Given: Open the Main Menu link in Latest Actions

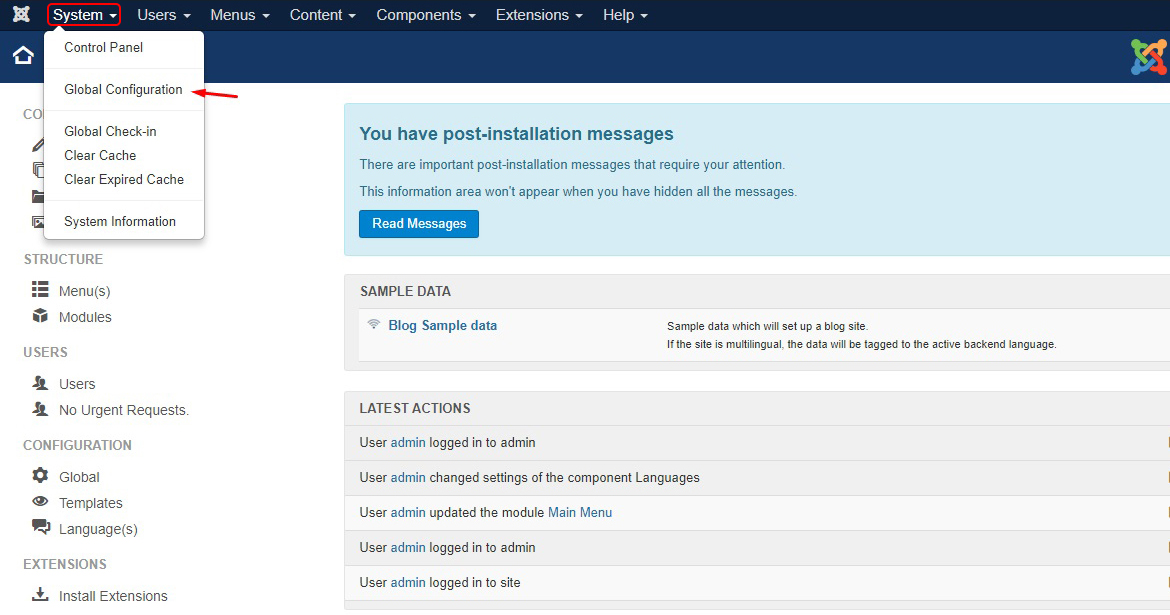Looking at the screenshot, I should tap(580, 512).
